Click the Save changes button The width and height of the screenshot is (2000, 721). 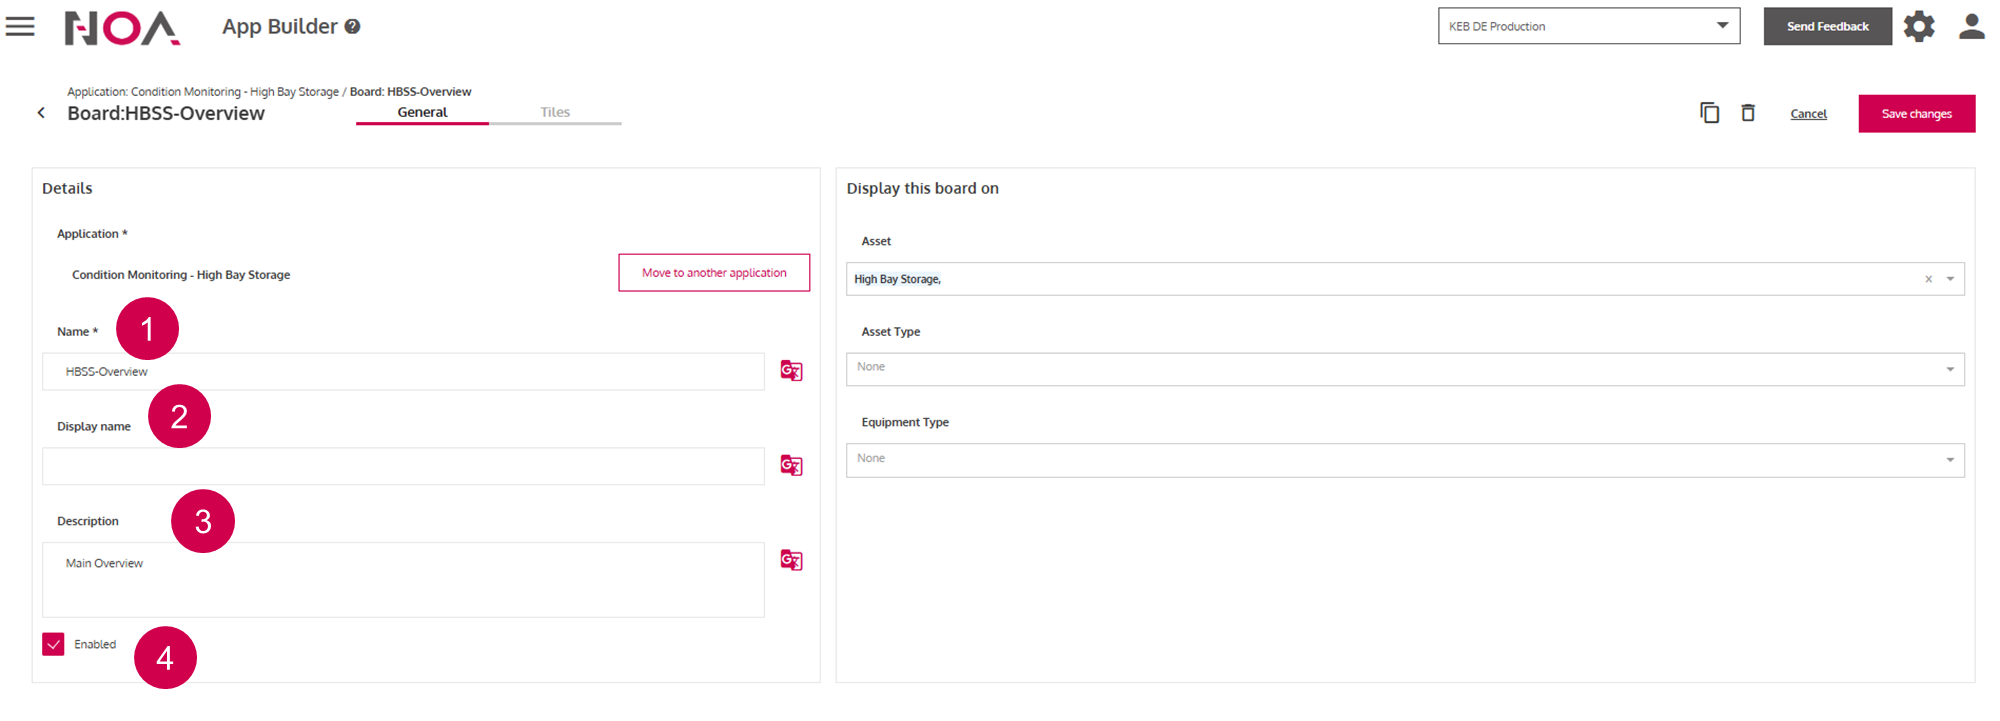[1916, 114]
